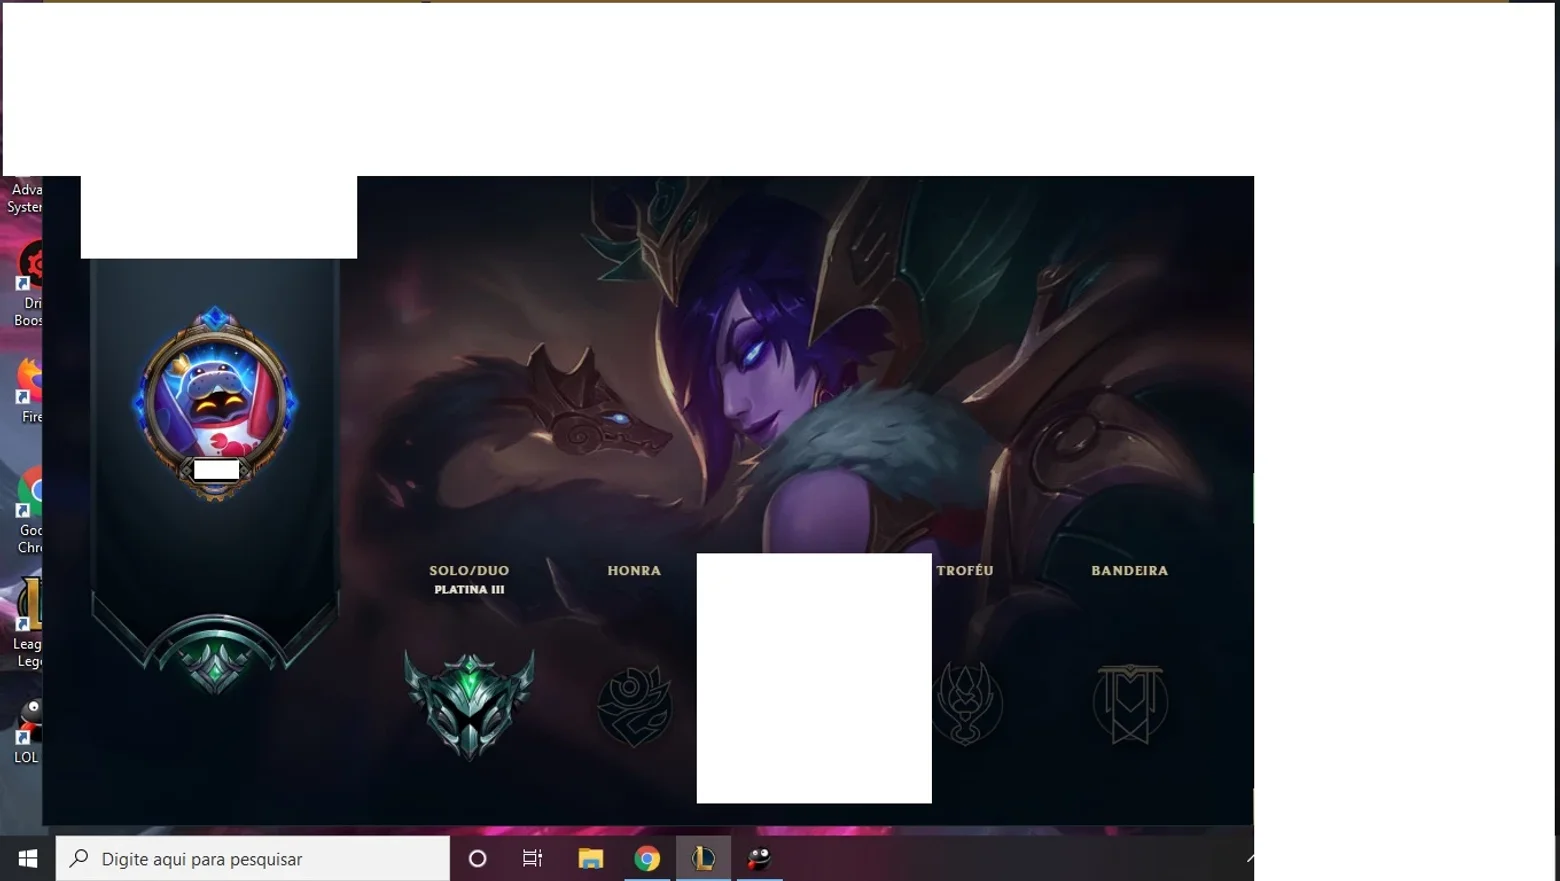The height and width of the screenshot is (881, 1560).
Task: Click the Troféu emblem icon
Action: coord(965,704)
